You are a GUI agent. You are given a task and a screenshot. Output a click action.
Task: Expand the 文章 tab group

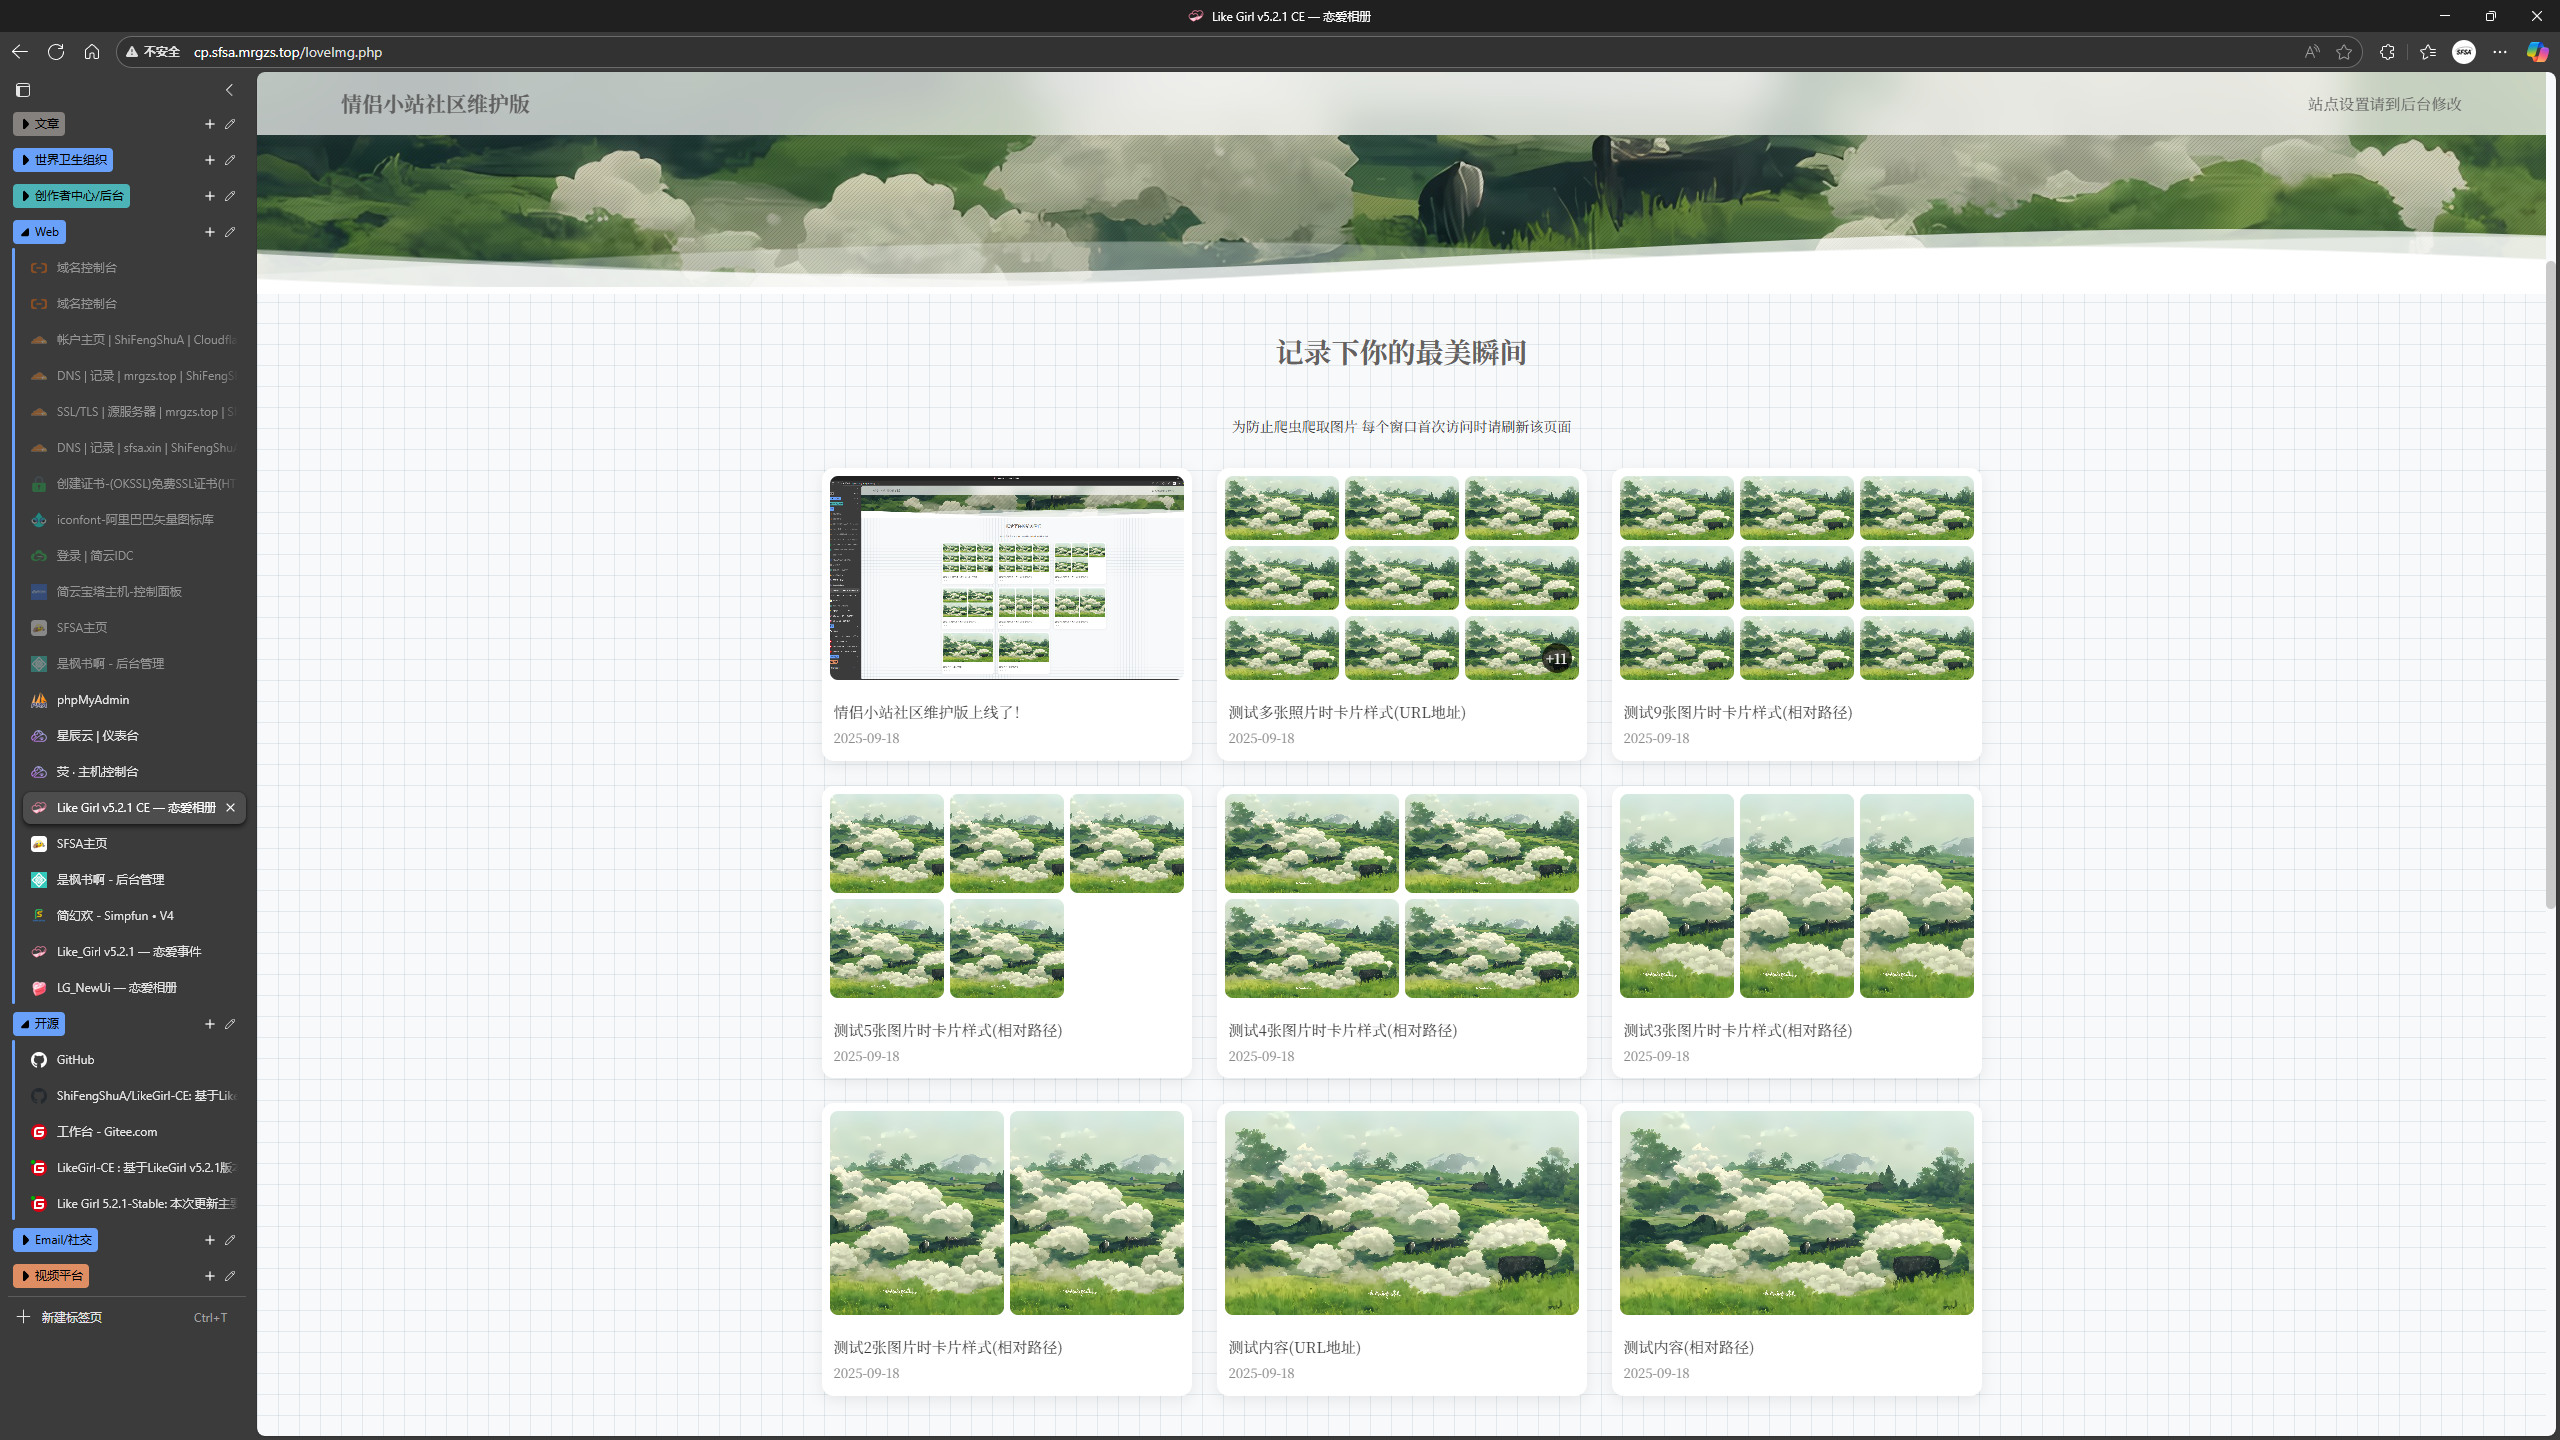point(39,124)
